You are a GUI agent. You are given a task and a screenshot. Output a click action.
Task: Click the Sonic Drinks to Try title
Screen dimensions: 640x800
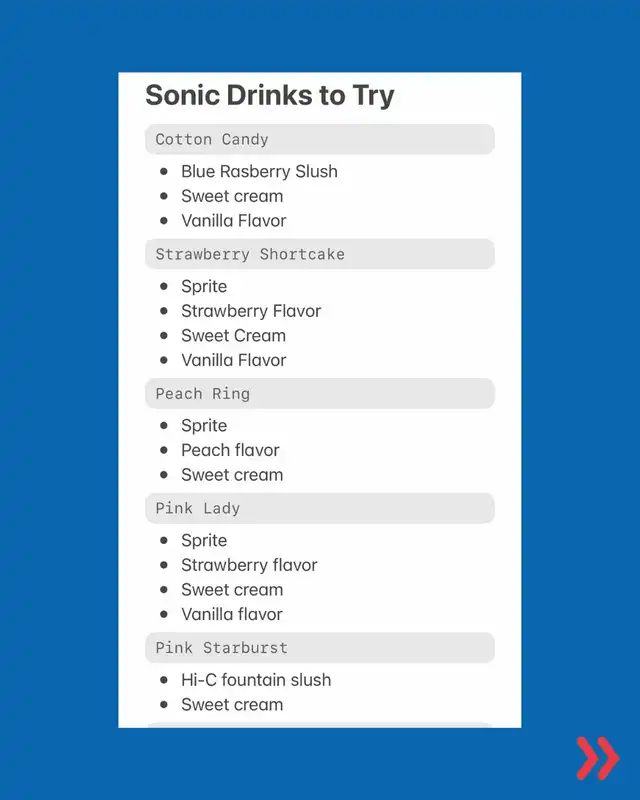tap(270, 96)
